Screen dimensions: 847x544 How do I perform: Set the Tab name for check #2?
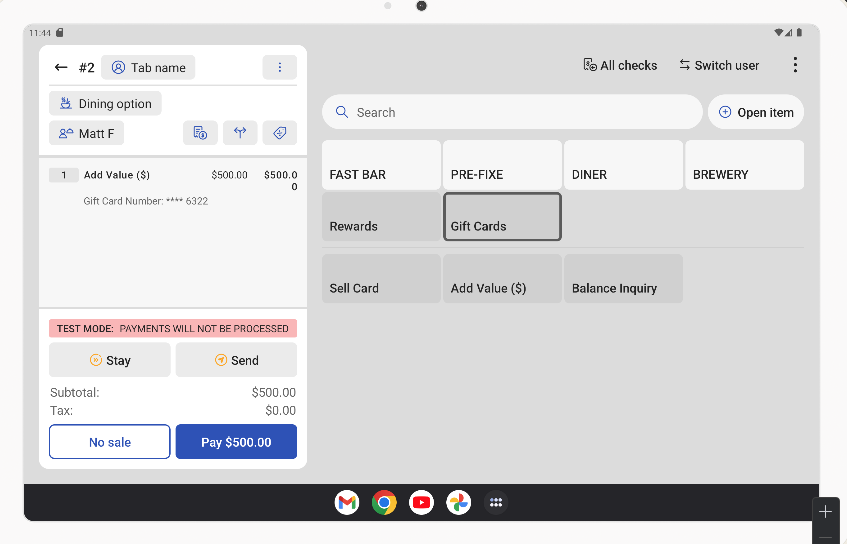pos(148,68)
